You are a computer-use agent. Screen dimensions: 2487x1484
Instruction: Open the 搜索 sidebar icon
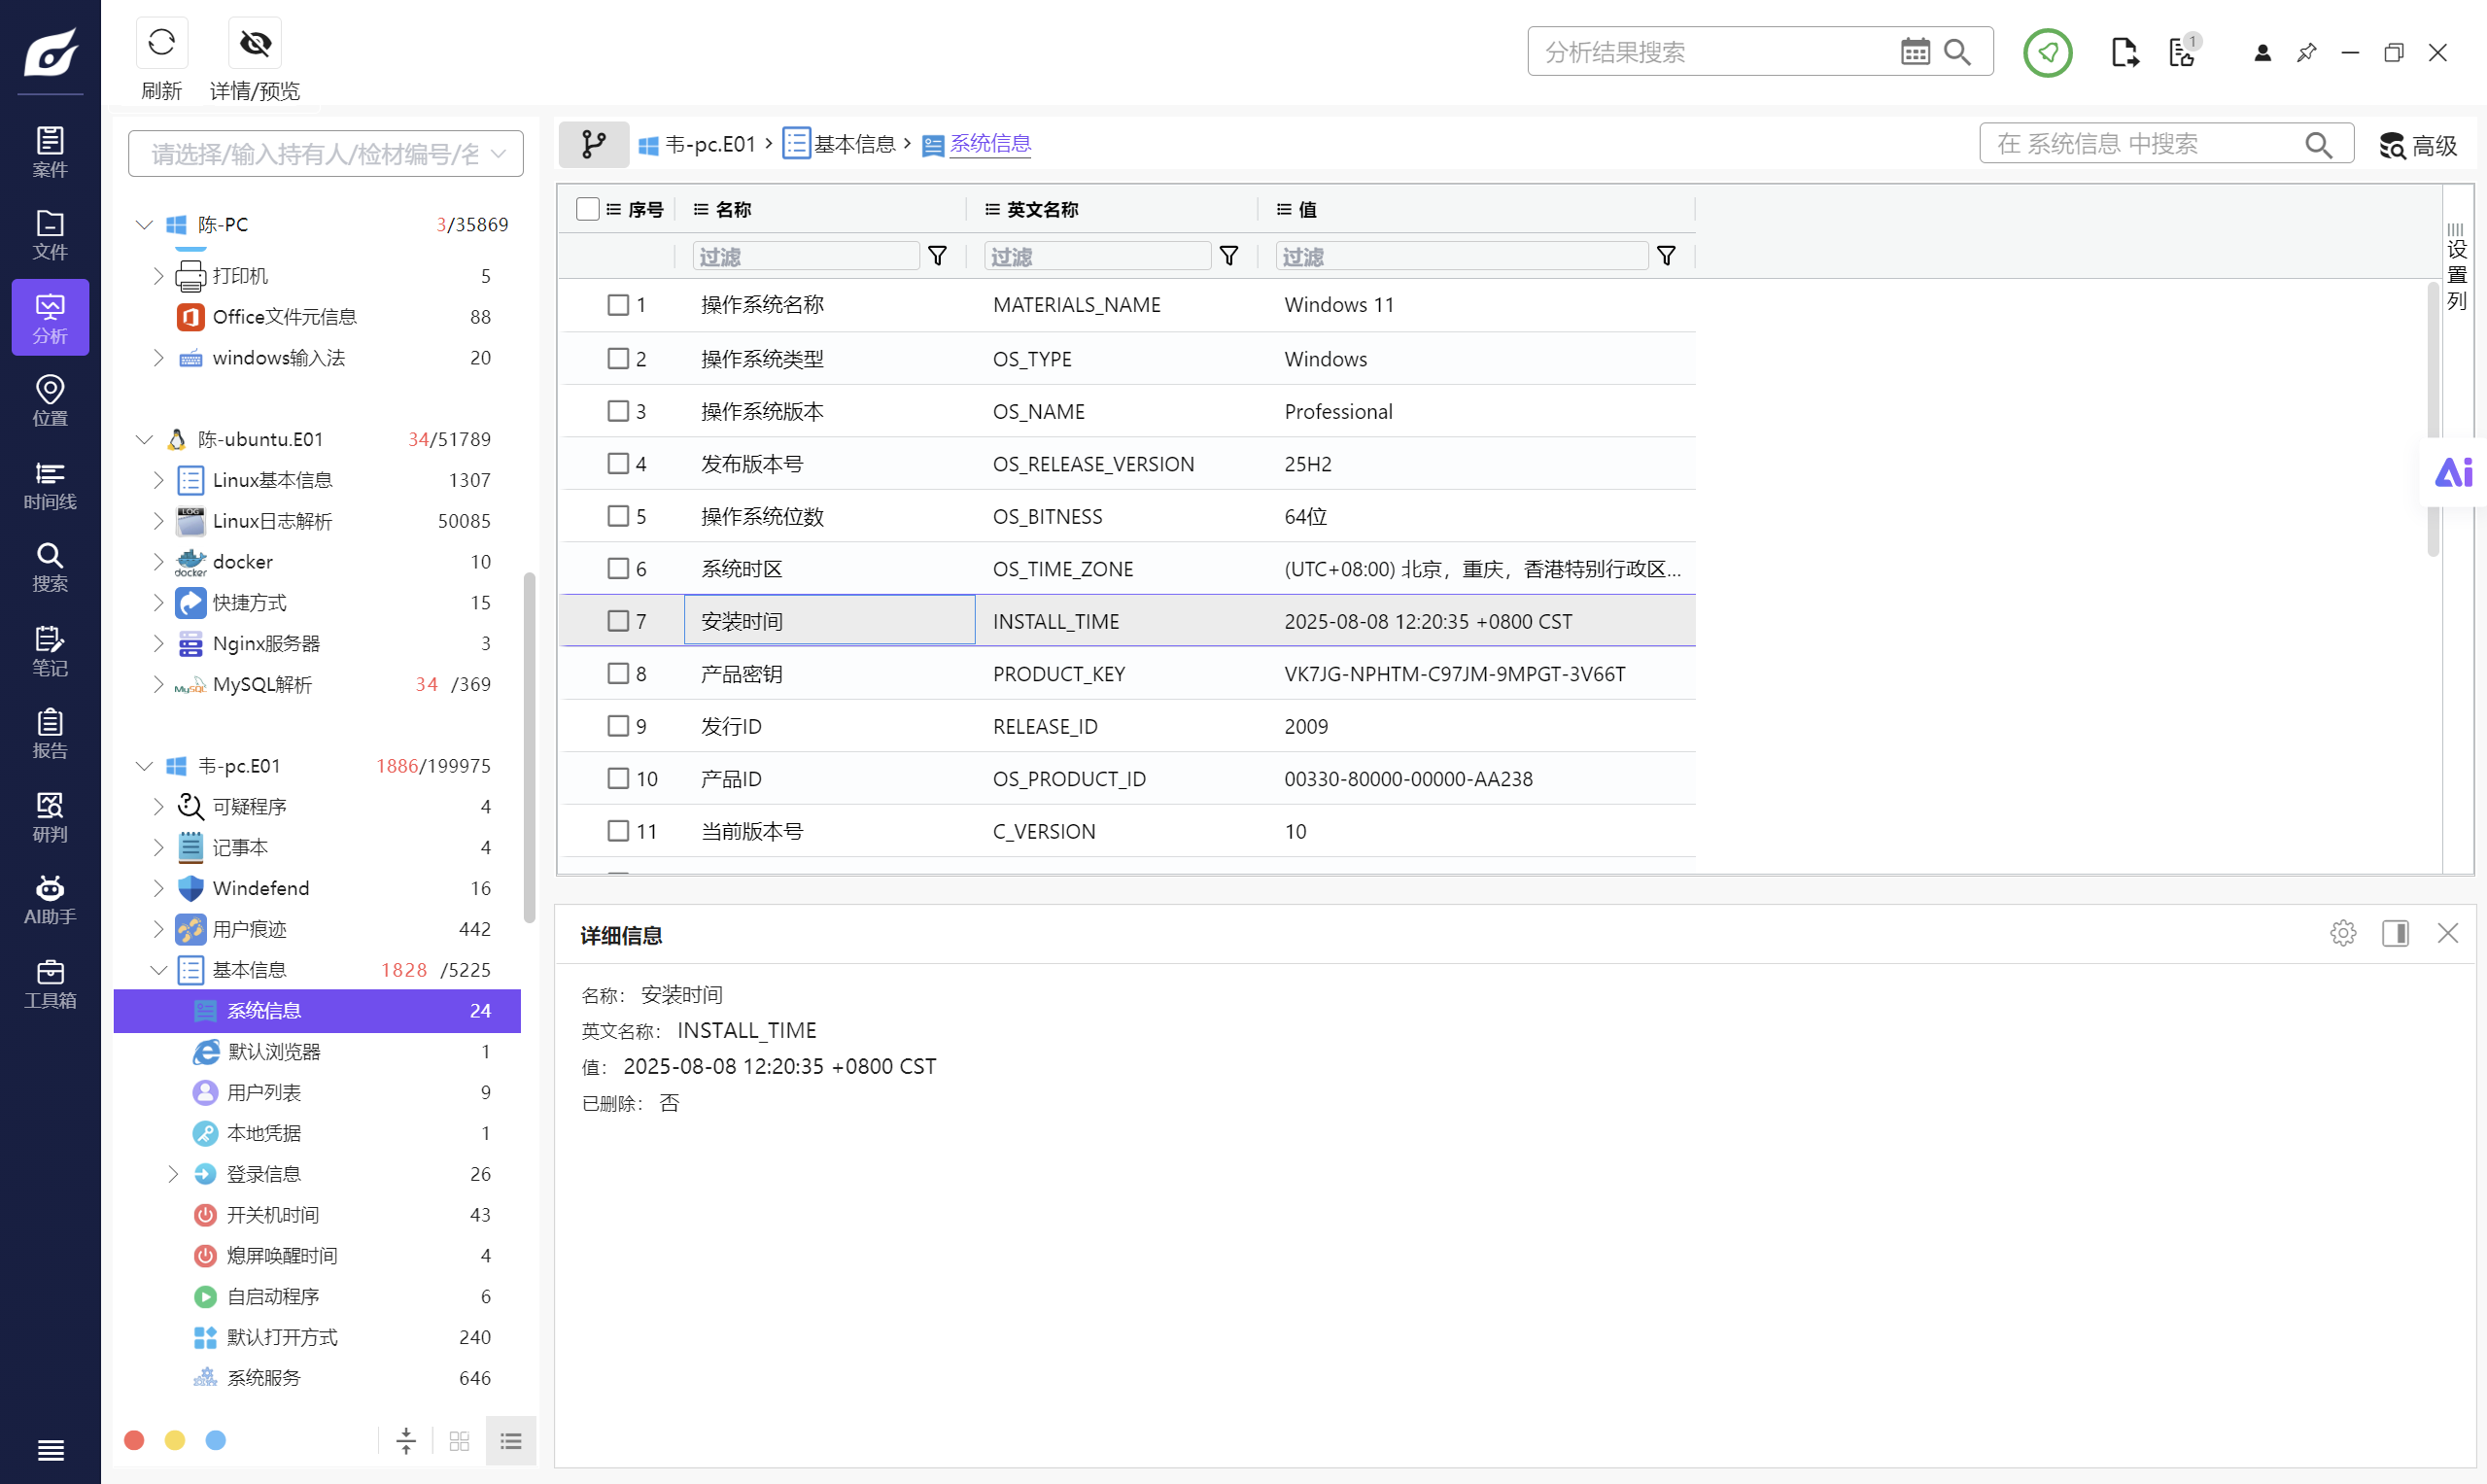(50, 567)
